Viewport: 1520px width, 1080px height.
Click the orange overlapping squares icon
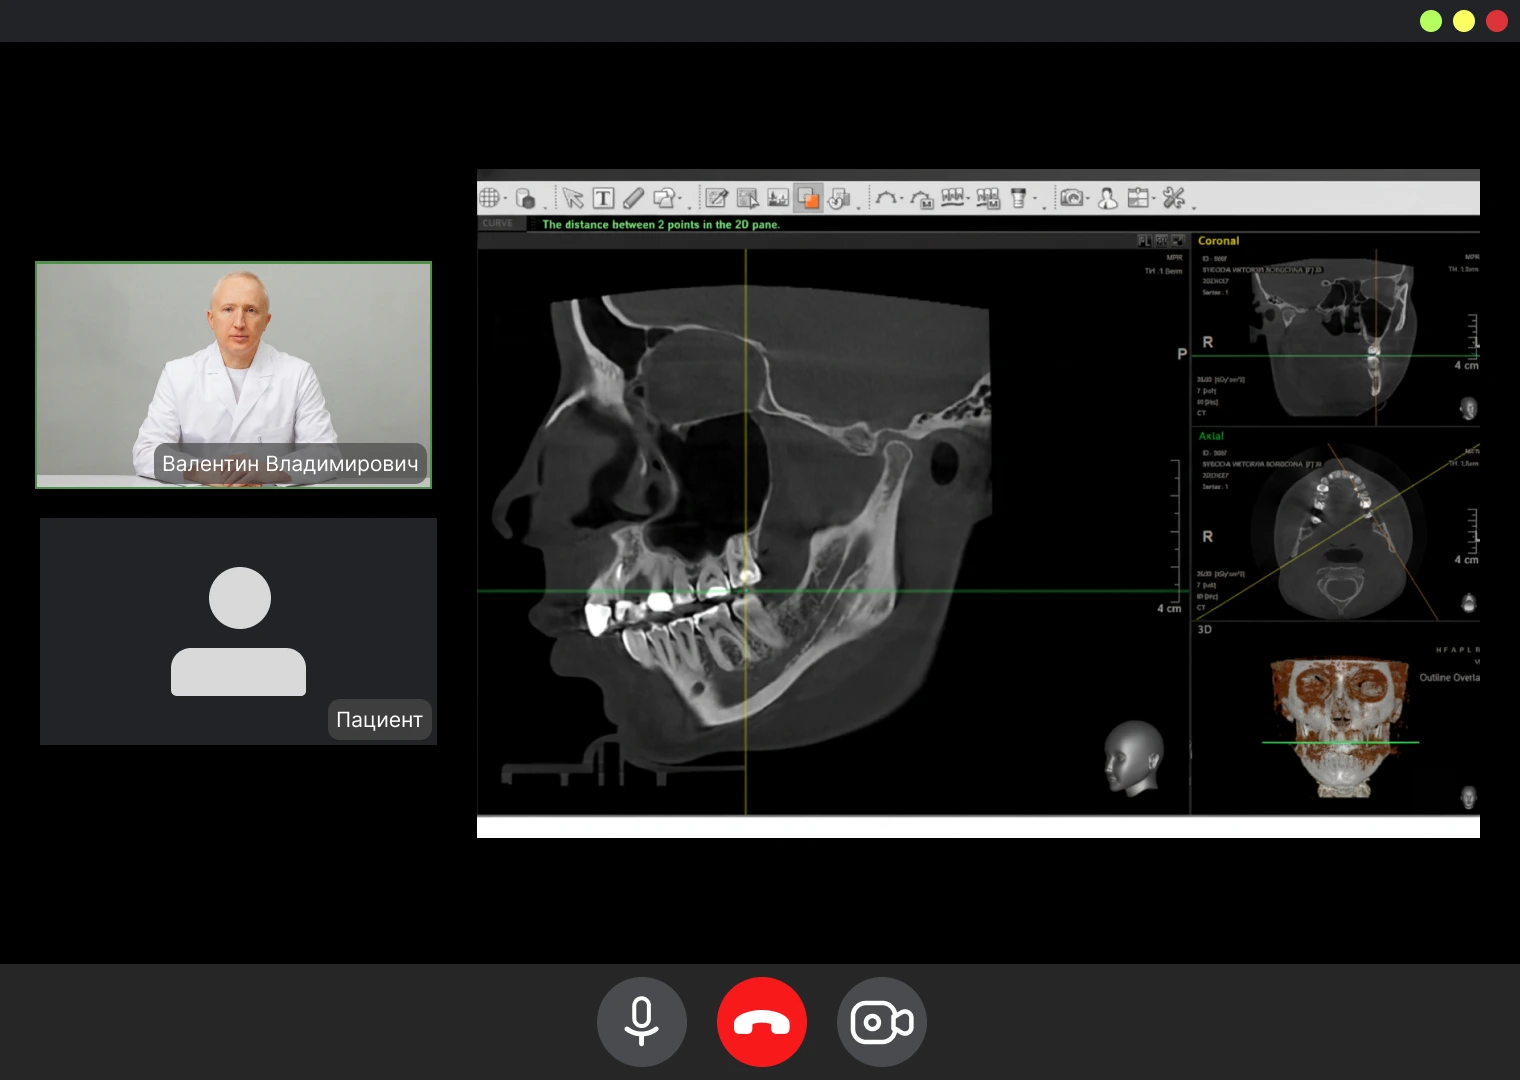[x=808, y=198]
